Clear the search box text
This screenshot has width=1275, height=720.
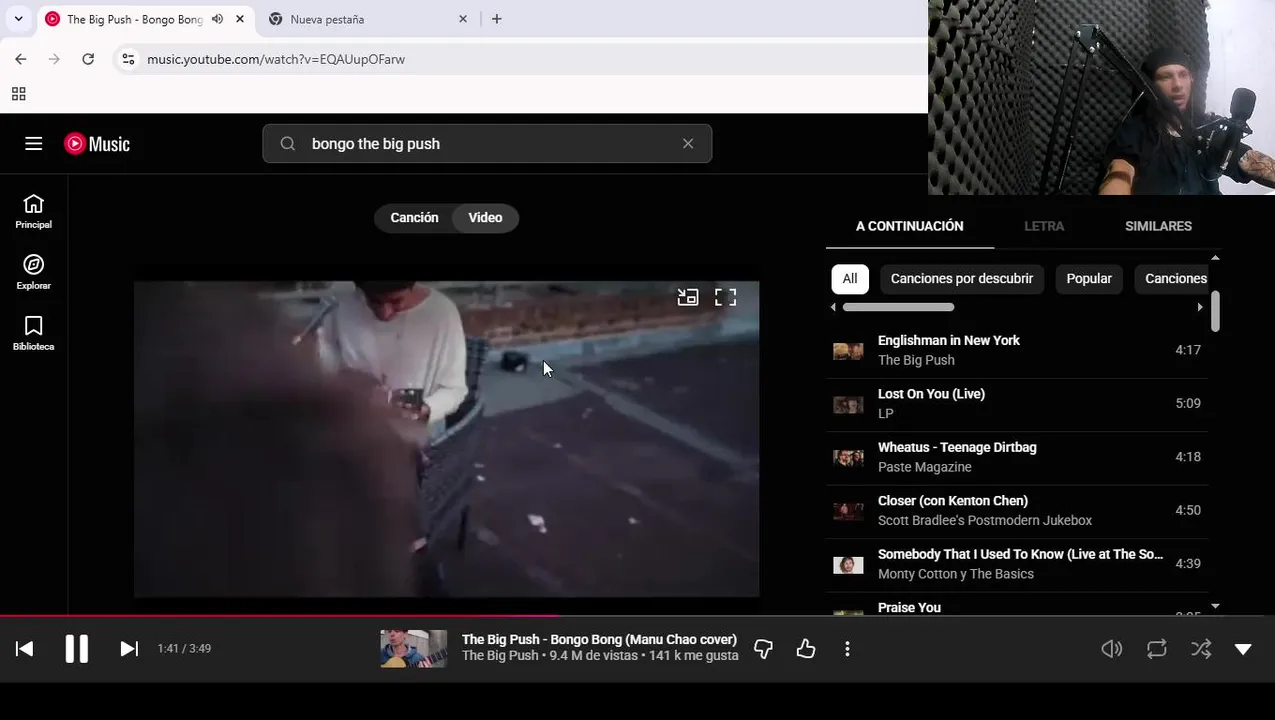point(688,144)
